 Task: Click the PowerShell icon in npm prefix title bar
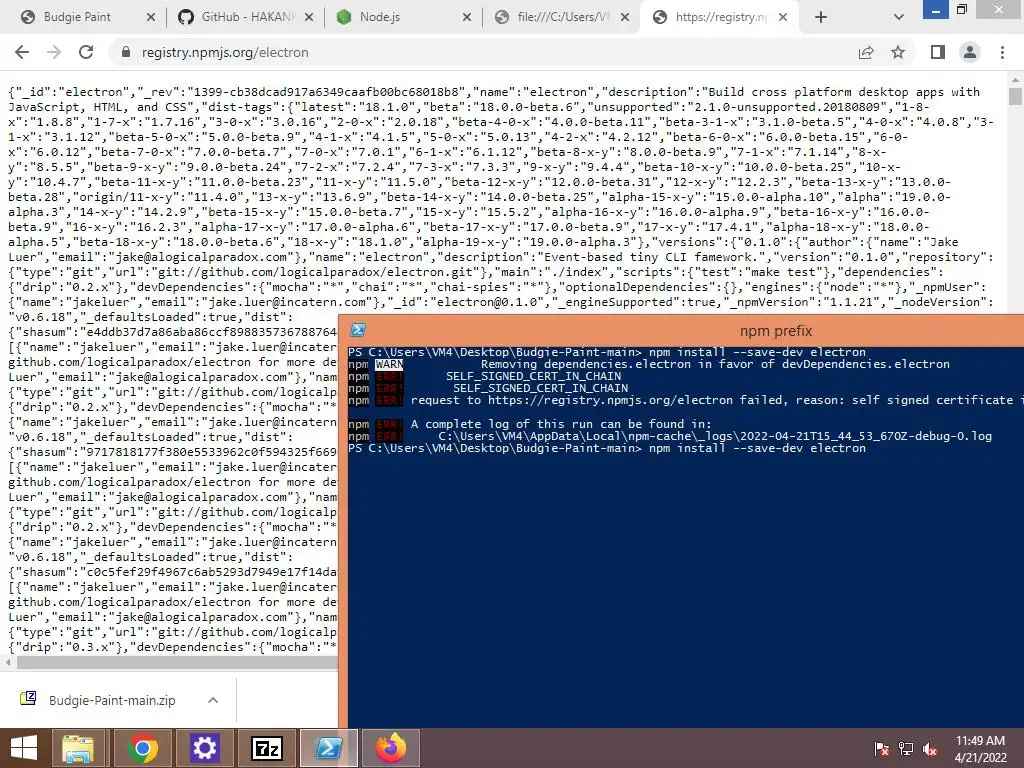pyautogui.click(x=358, y=330)
